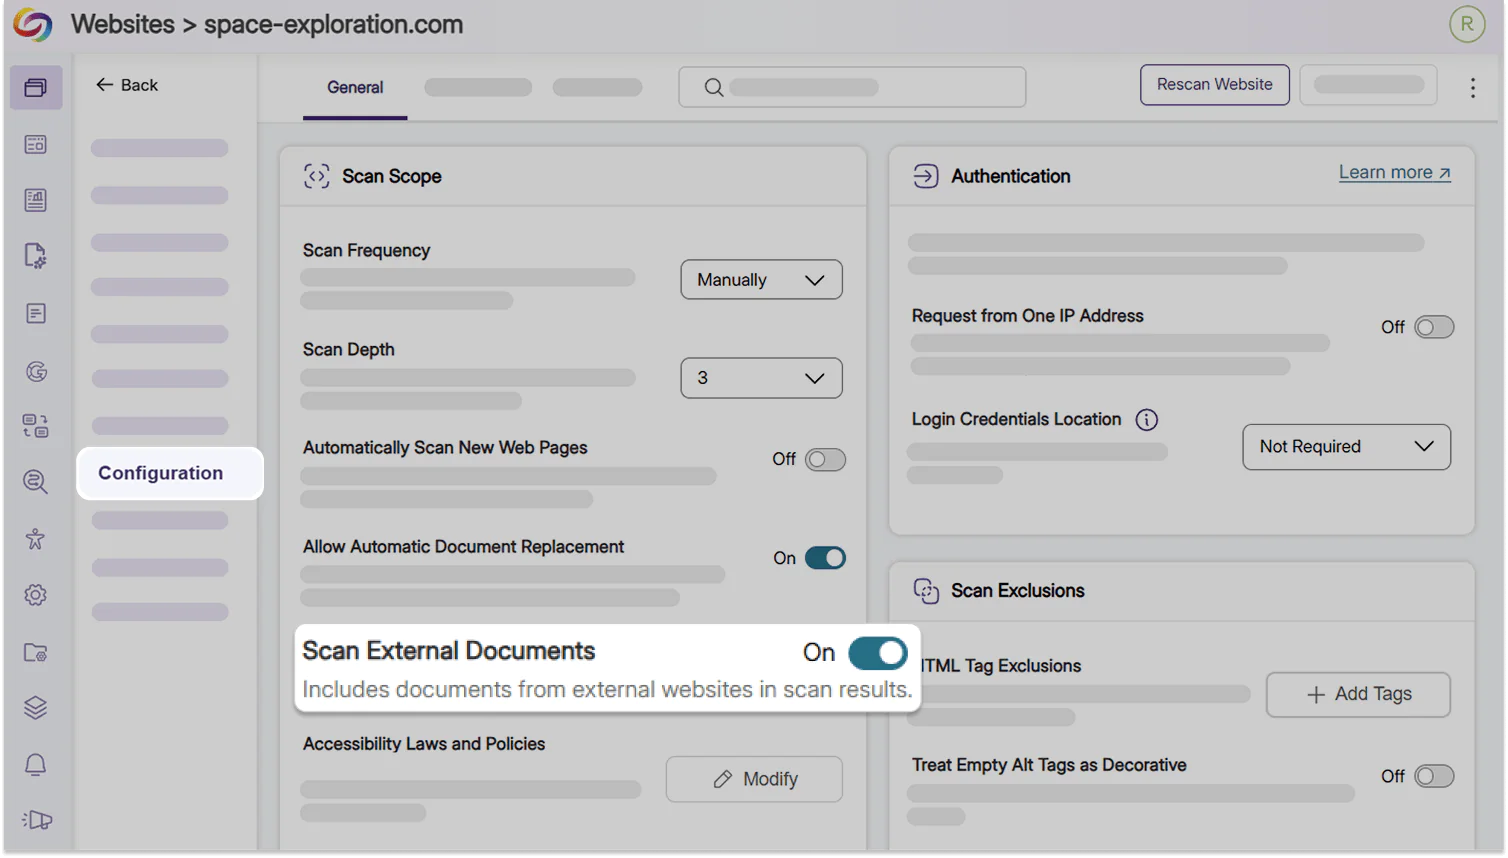Open the Scan Frequency Manually dropdown
The image size is (1508, 858).
click(x=762, y=280)
